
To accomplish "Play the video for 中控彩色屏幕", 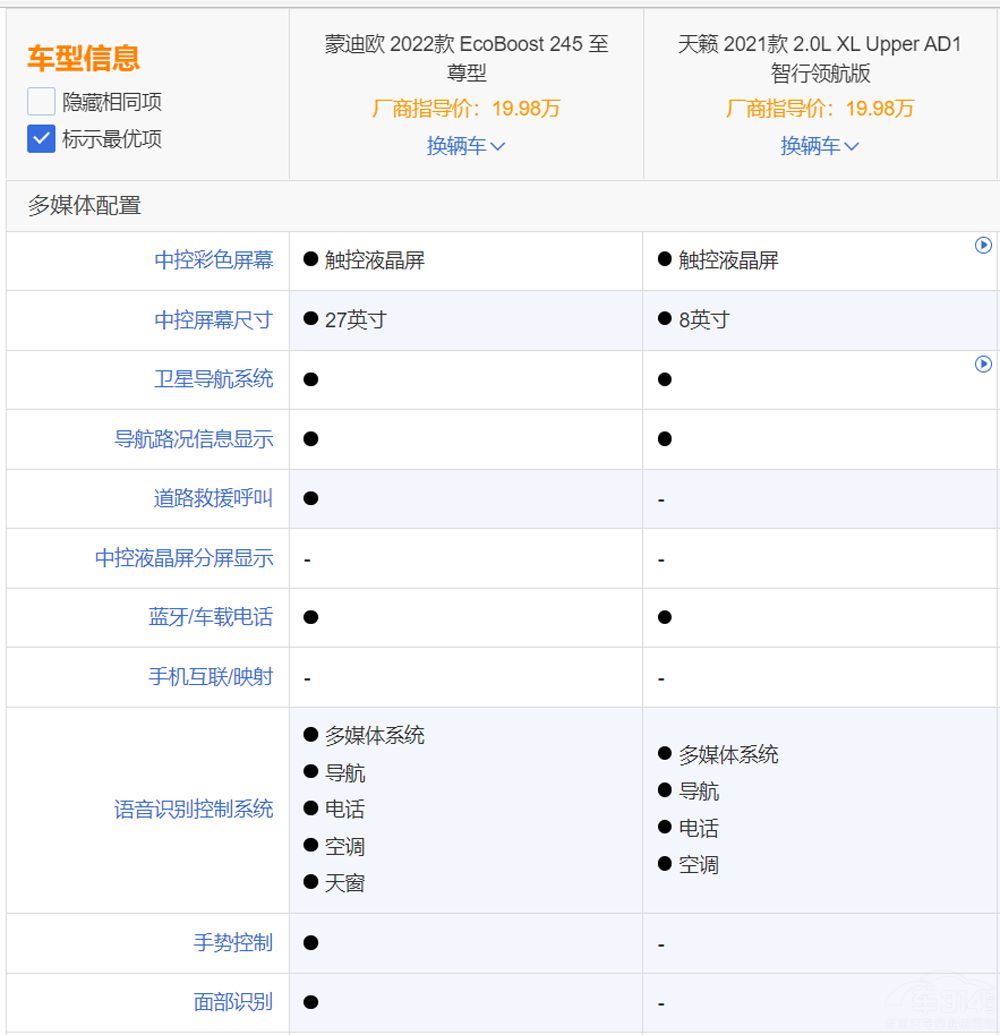I will coord(985,245).
